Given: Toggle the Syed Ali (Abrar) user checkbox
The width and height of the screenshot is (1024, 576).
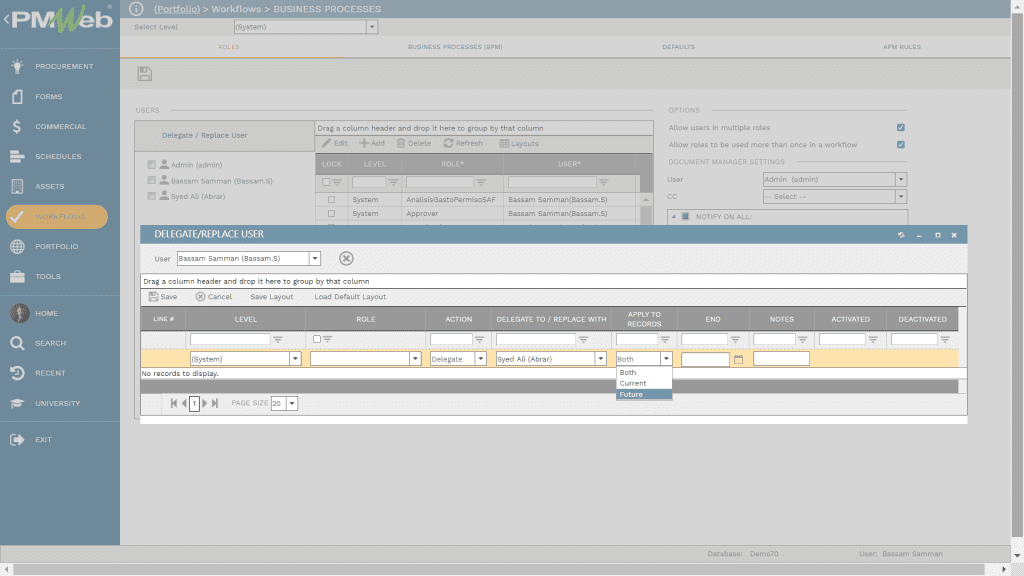Looking at the screenshot, I should coord(152,196).
